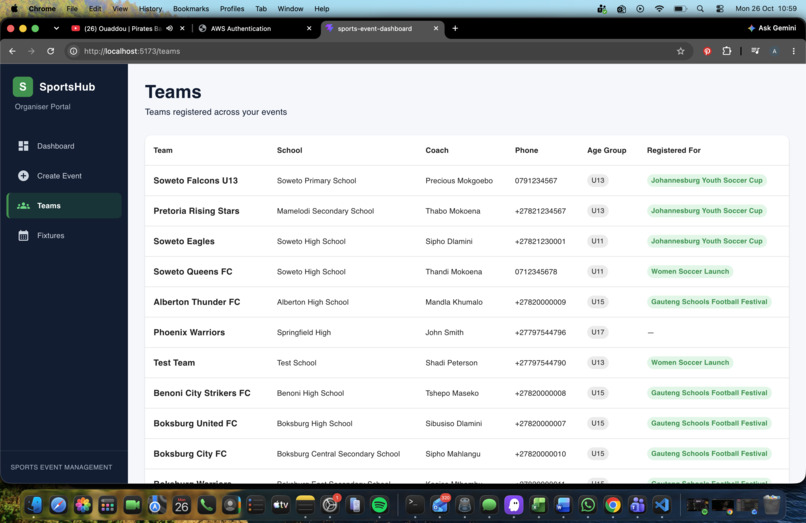This screenshot has height=523, width=806.
Task: Bookmark this page with the star icon
Action: pyautogui.click(x=681, y=51)
